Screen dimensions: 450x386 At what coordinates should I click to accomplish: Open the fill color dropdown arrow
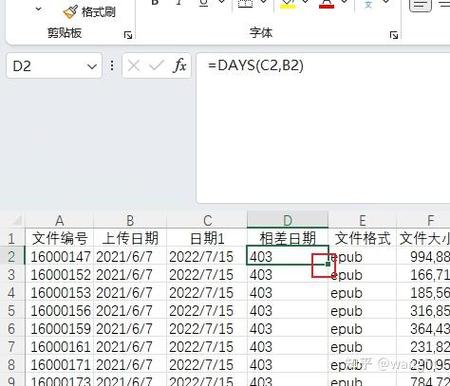pos(305,2)
